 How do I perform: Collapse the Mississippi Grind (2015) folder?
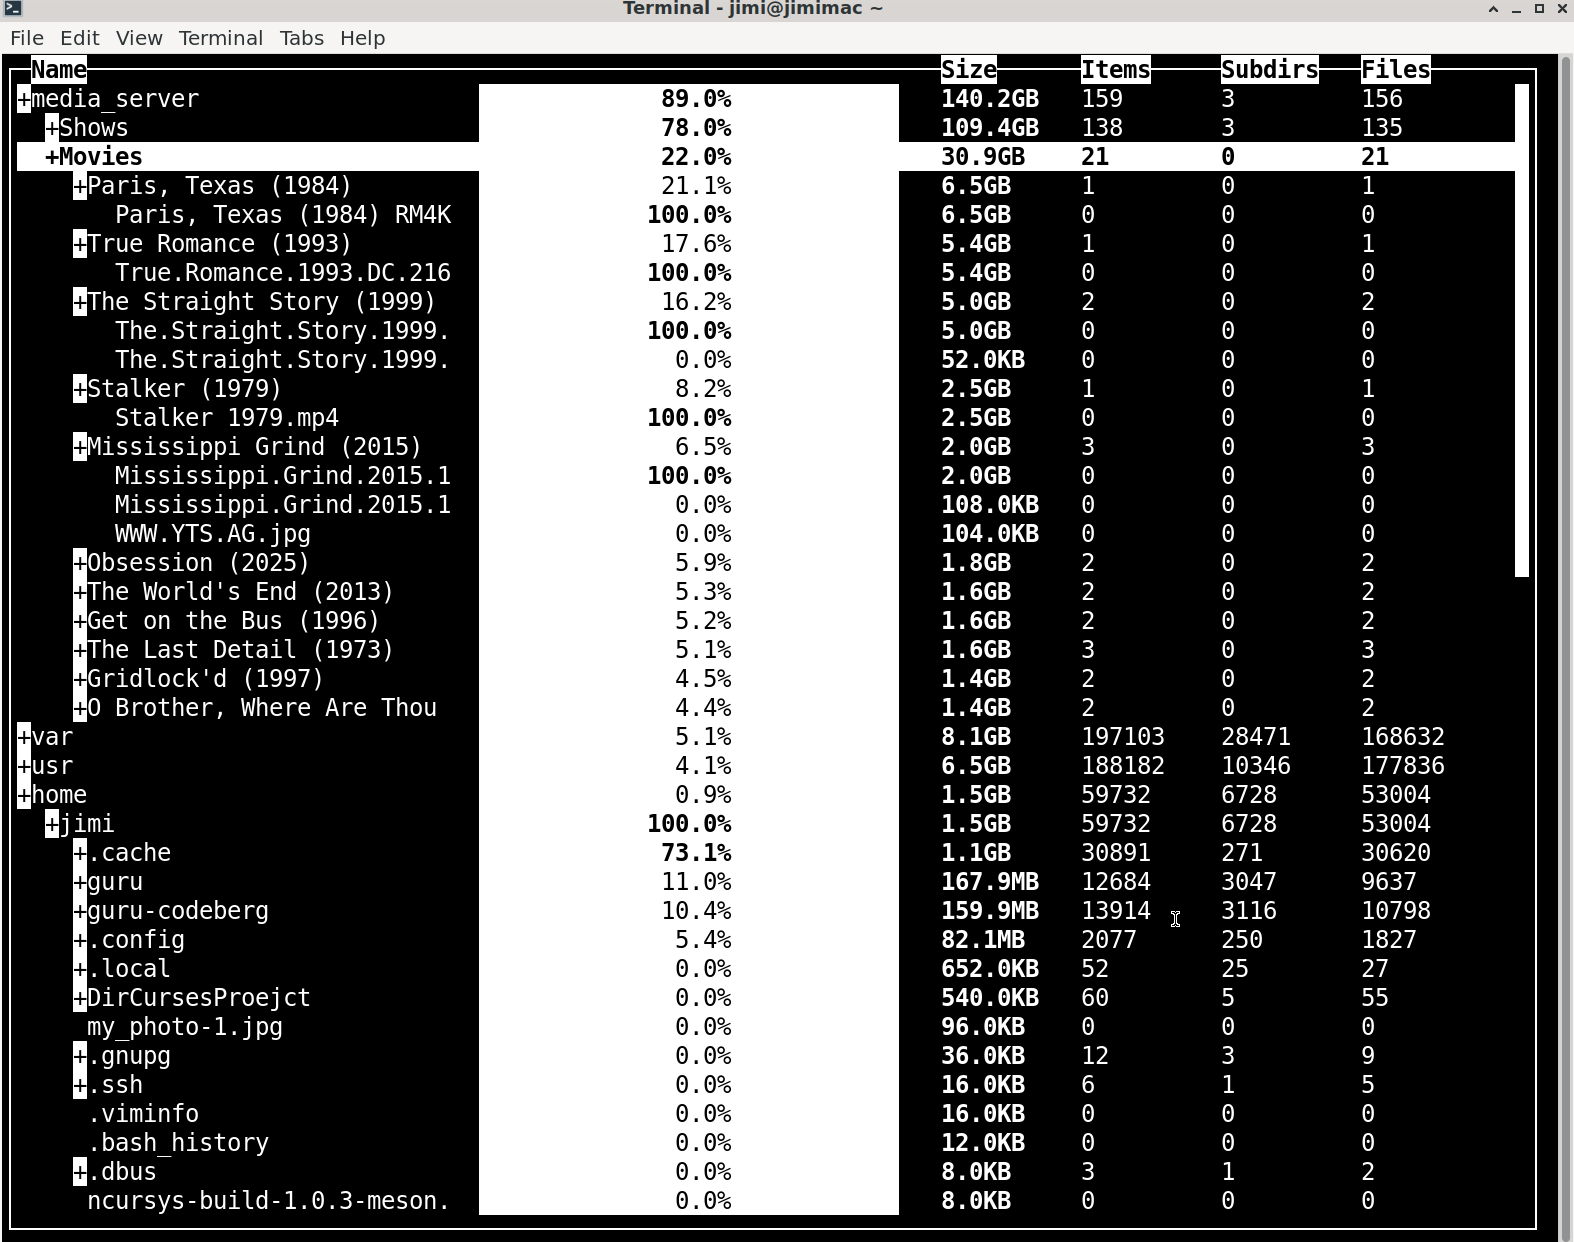[x=80, y=447]
